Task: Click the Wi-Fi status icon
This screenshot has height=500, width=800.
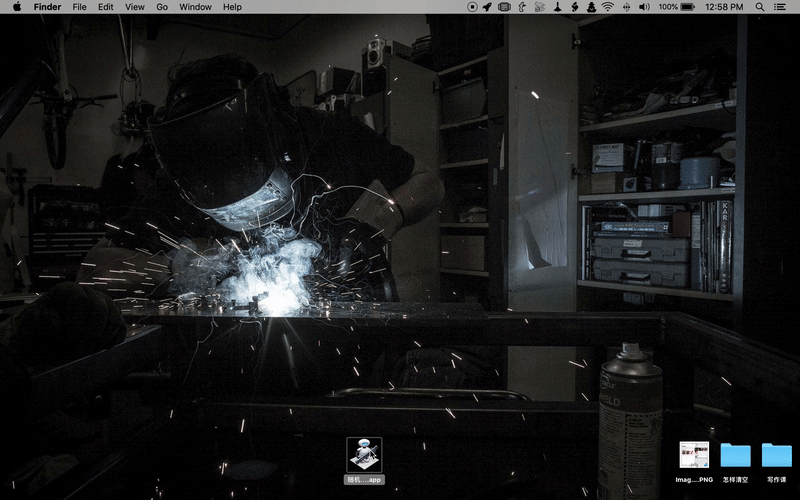Action: (x=607, y=7)
